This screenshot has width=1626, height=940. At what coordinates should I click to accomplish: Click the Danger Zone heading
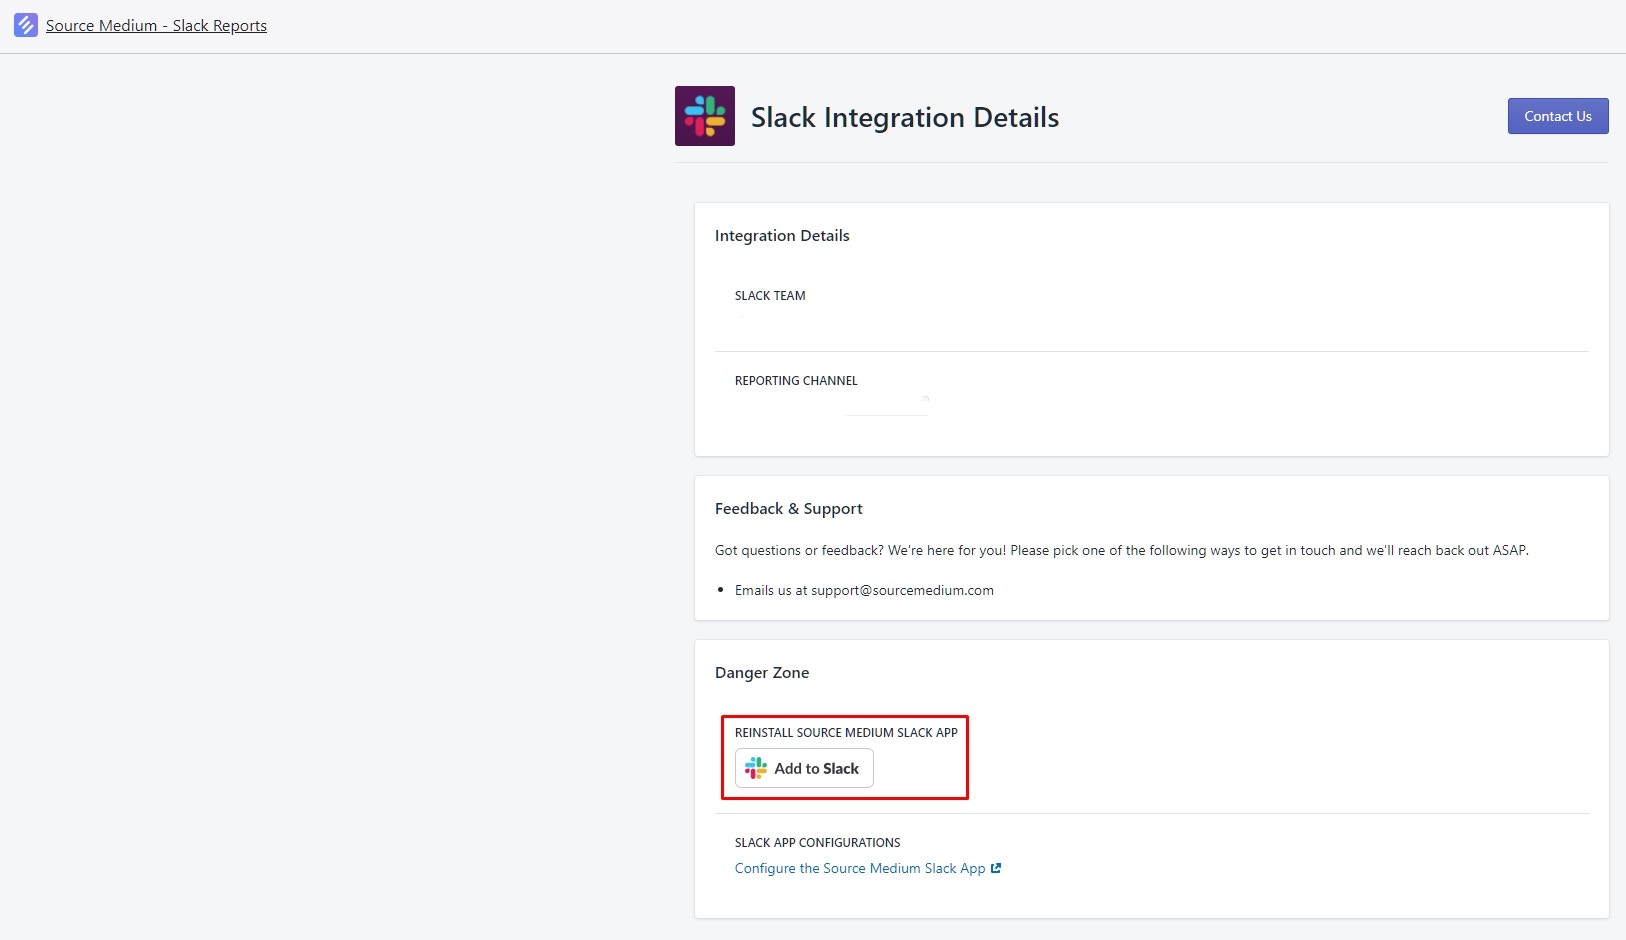pyautogui.click(x=762, y=673)
